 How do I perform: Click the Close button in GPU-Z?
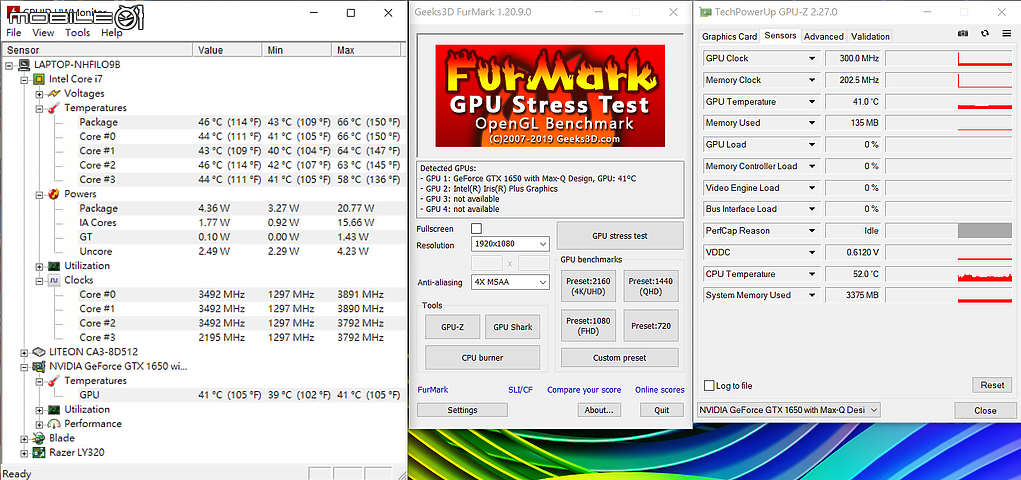(x=985, y=410)
